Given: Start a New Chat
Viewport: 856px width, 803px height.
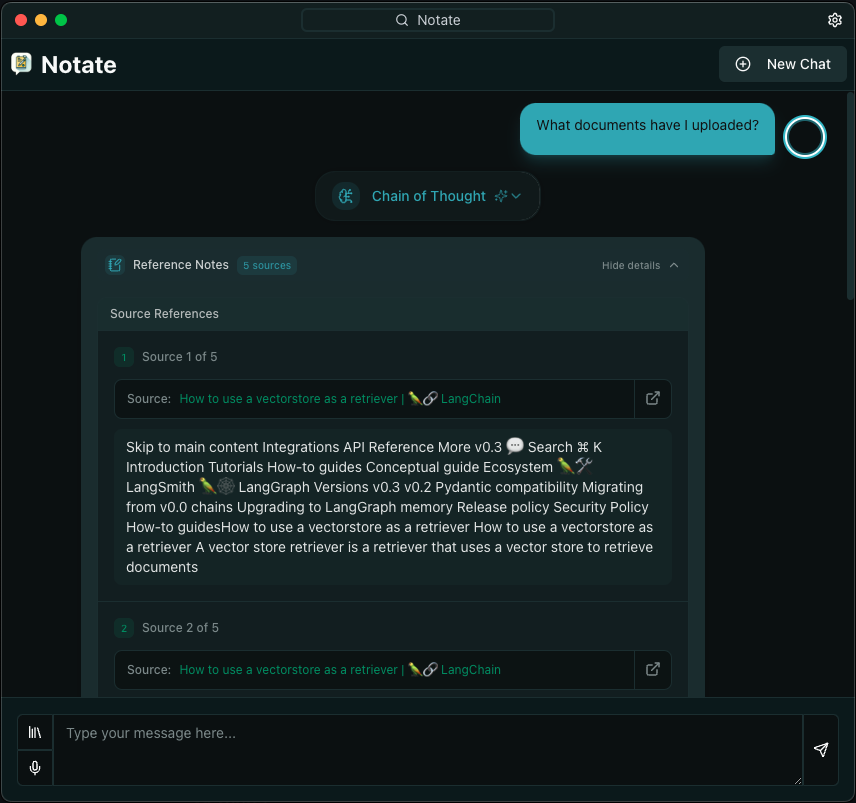Looking at the screenshot, I should pyautogui.click(x=782, y=64).
